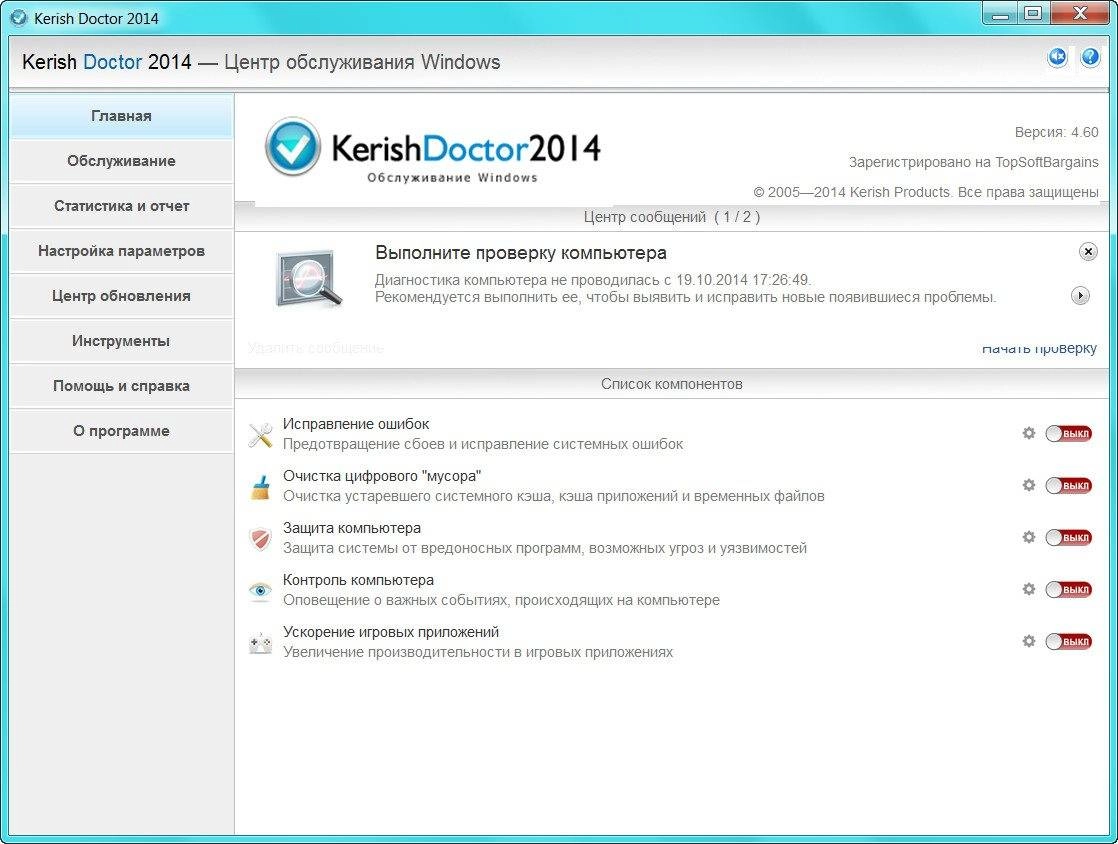Open the Главная sidebar section

[121, 115]
